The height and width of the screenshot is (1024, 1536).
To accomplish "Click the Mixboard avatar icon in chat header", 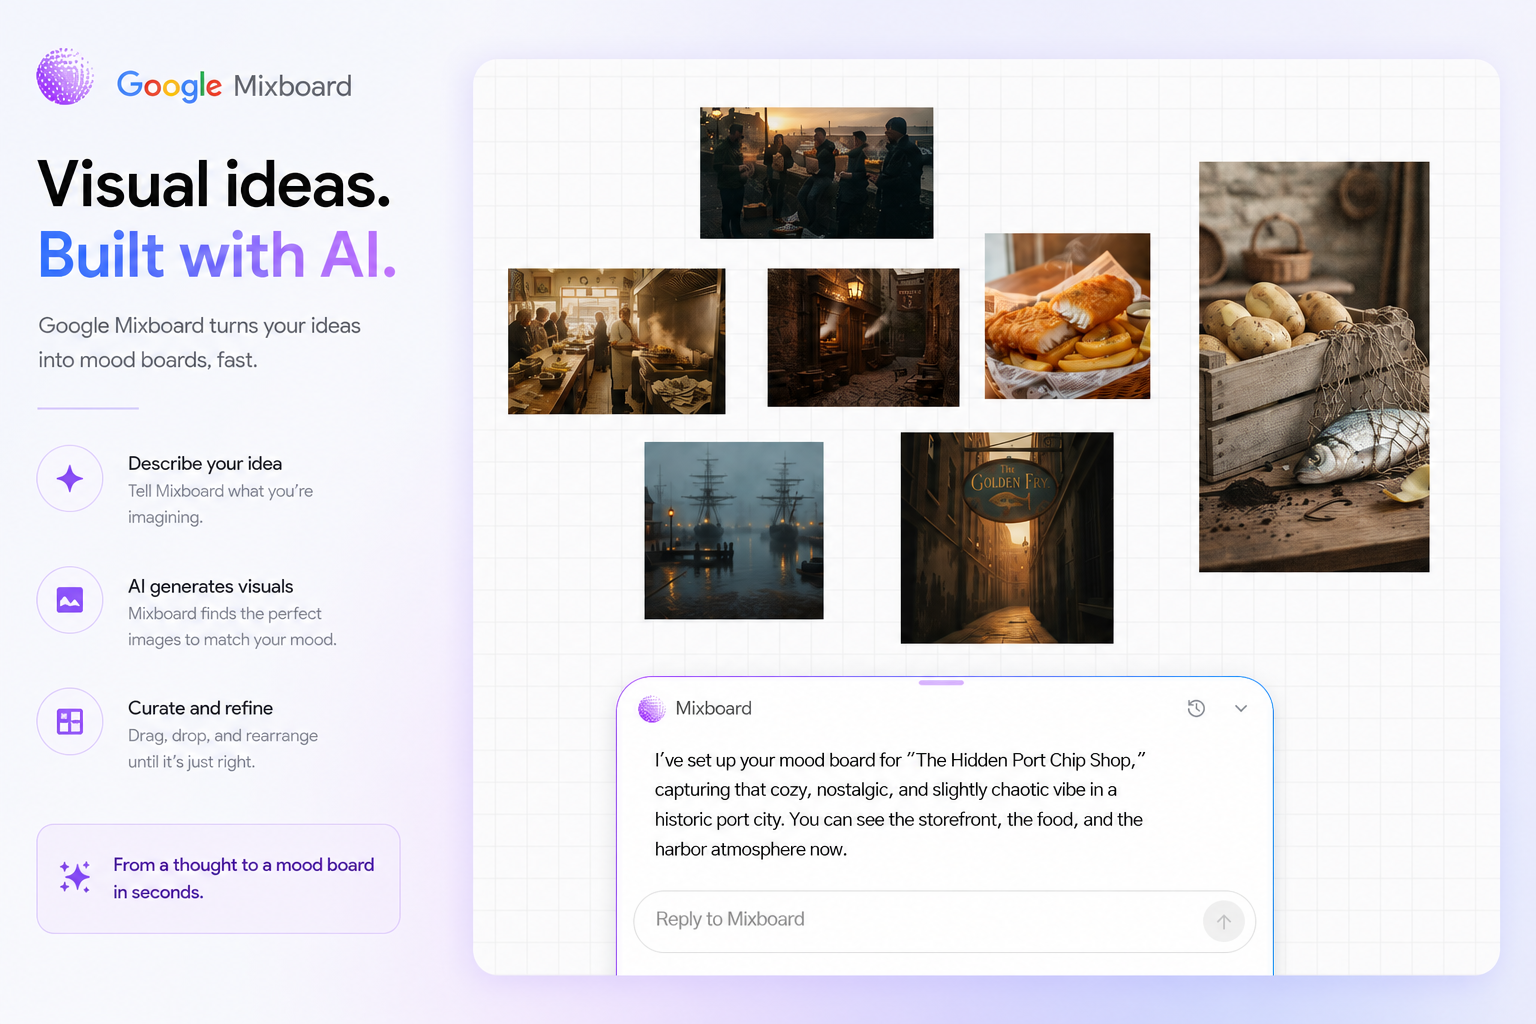I will coord(652,709).
